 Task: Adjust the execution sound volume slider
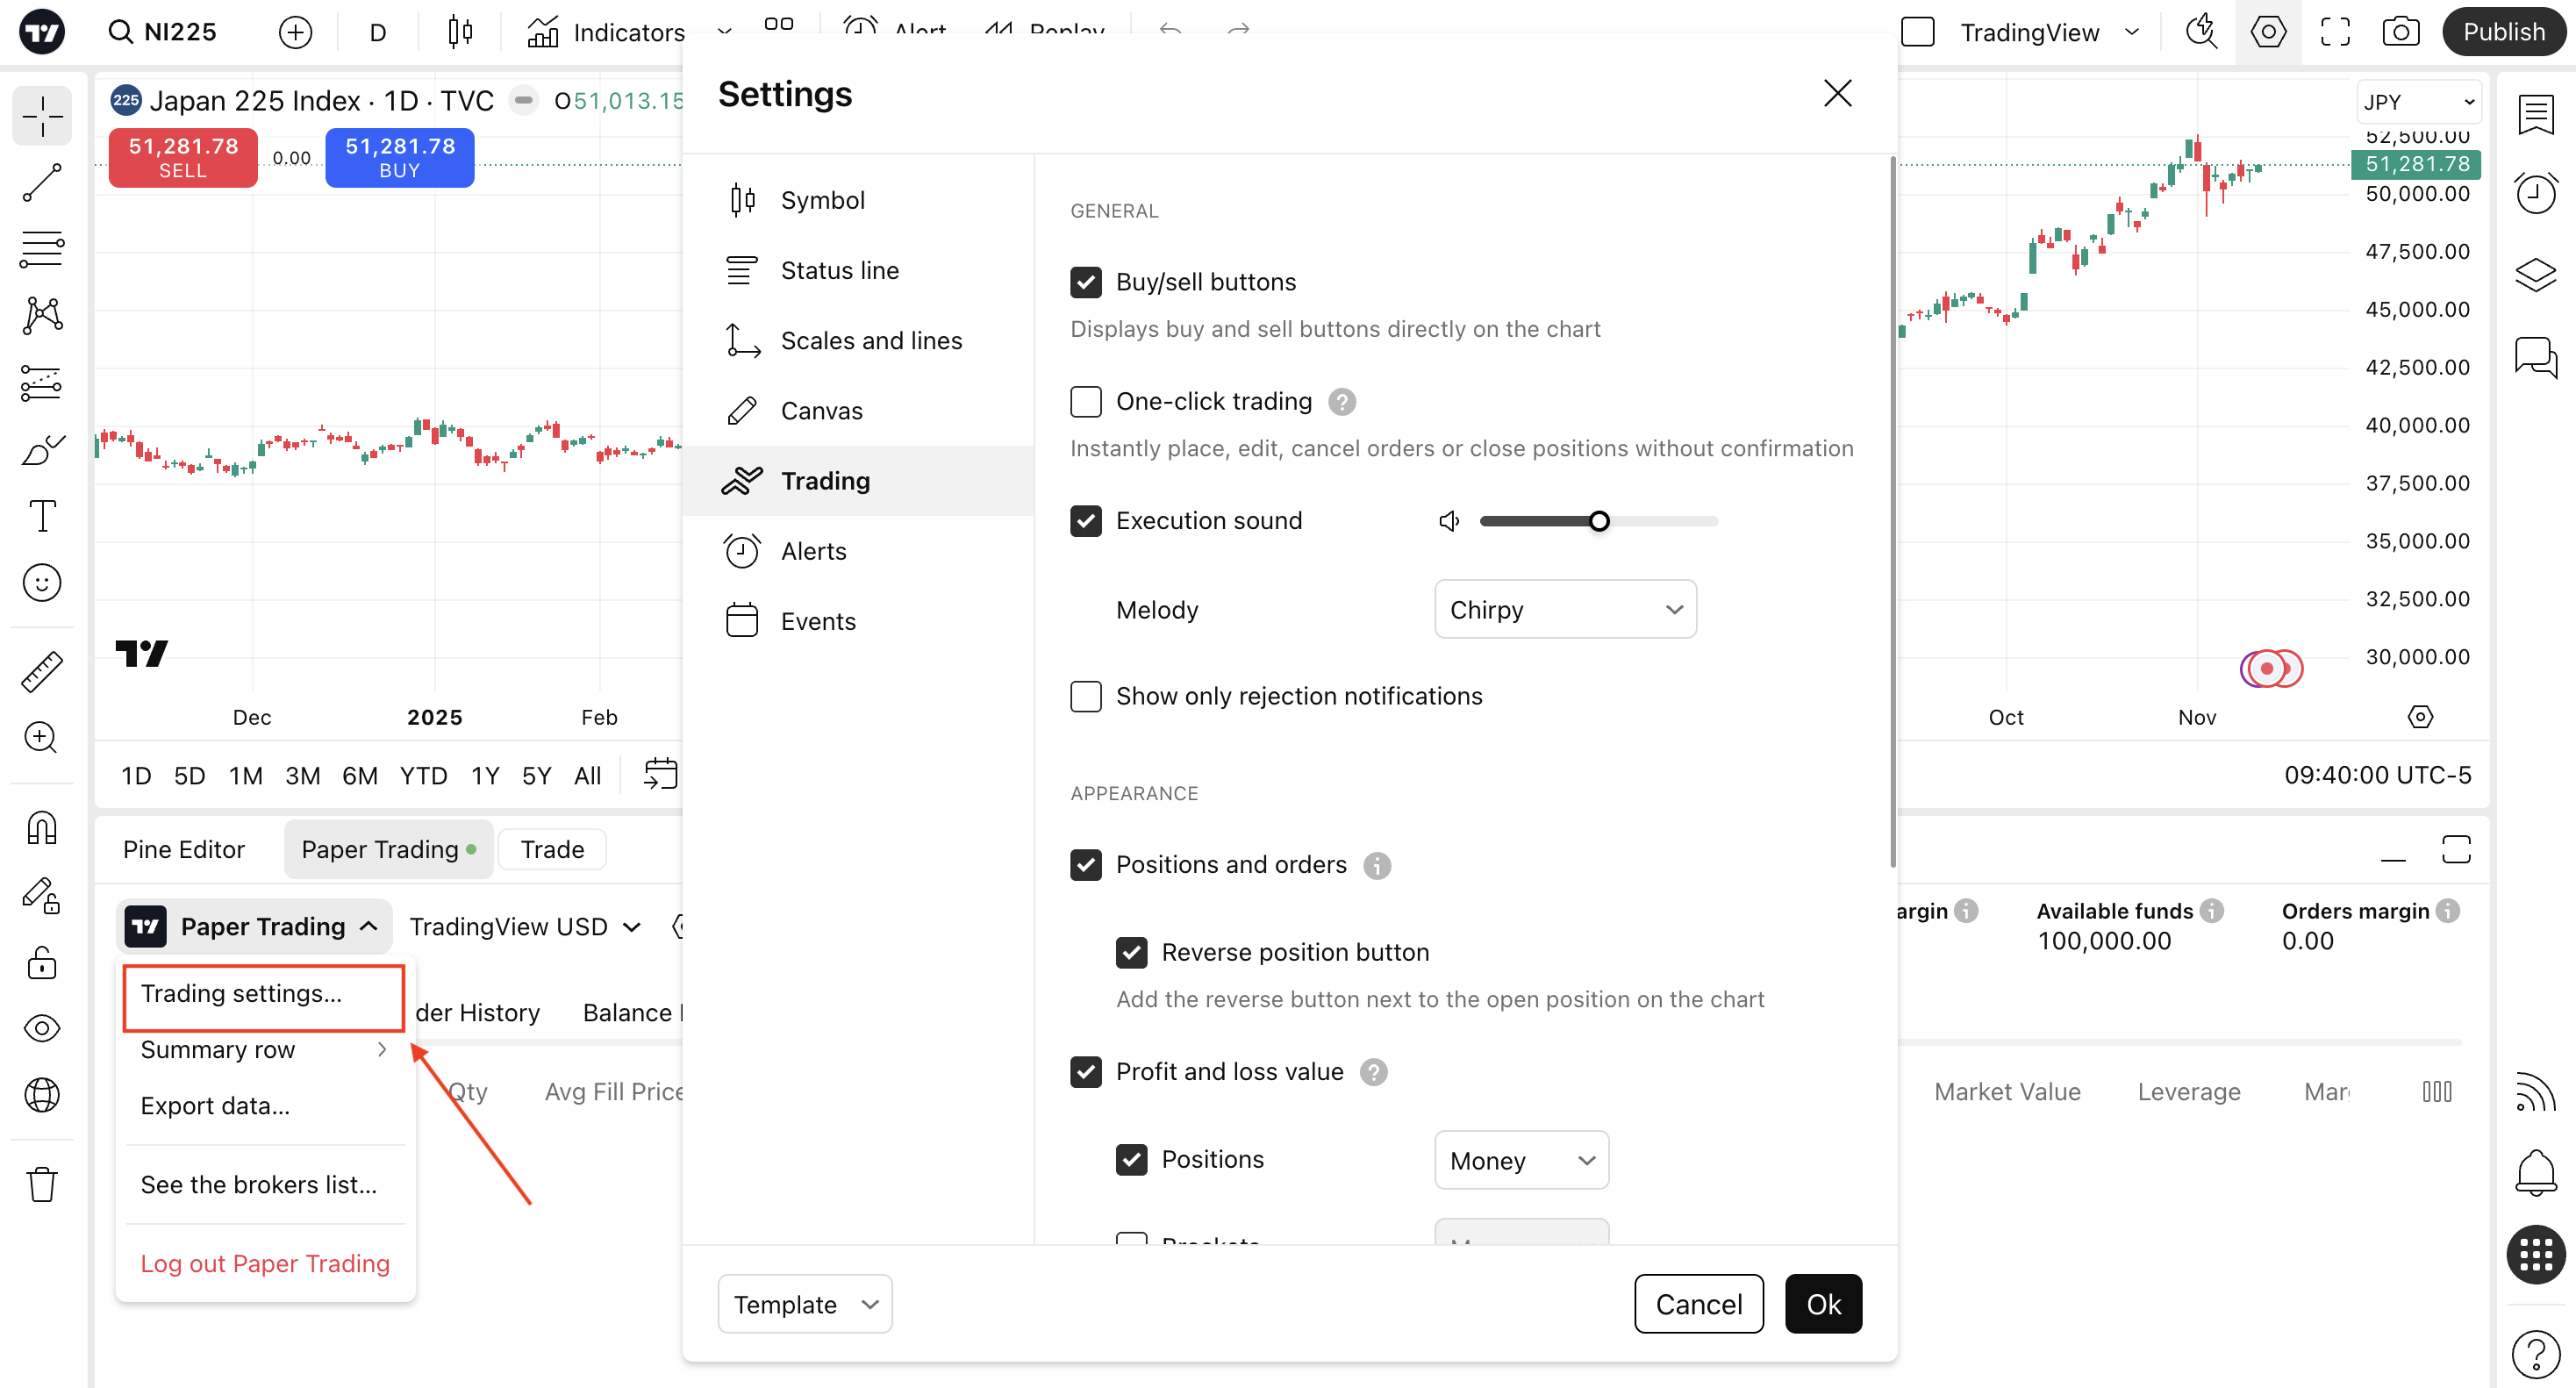(x=1599, y=521)
